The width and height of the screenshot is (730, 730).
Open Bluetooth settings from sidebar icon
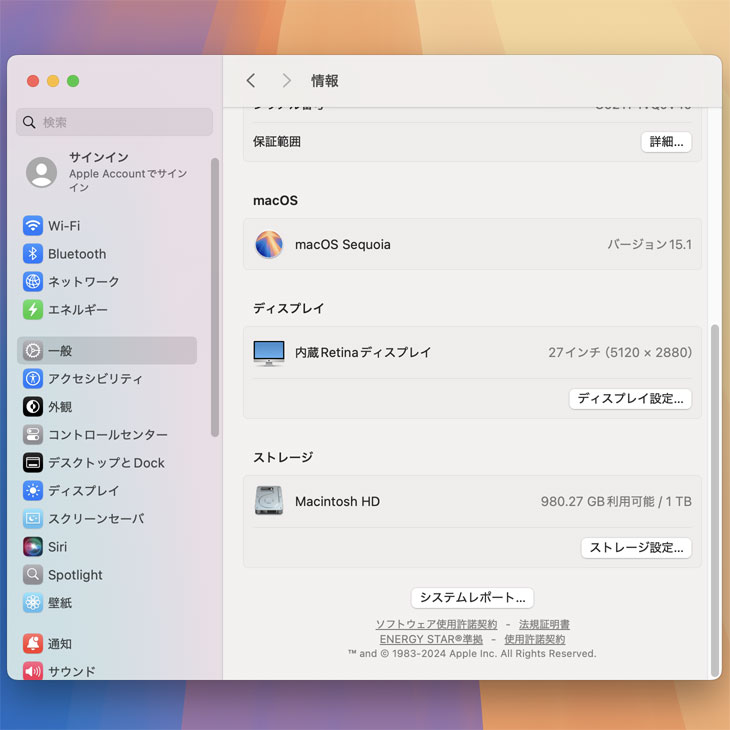[x=33, y=254]
